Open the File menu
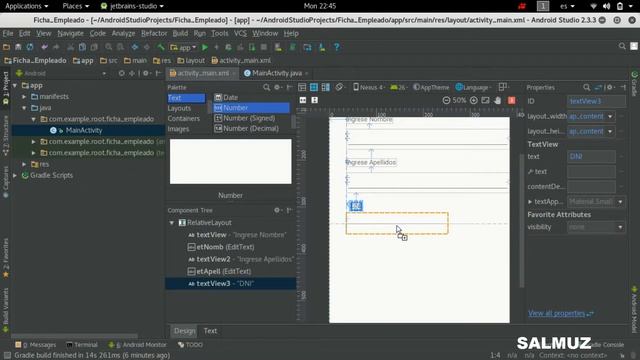The image size is (640, 360). point(8,33)
